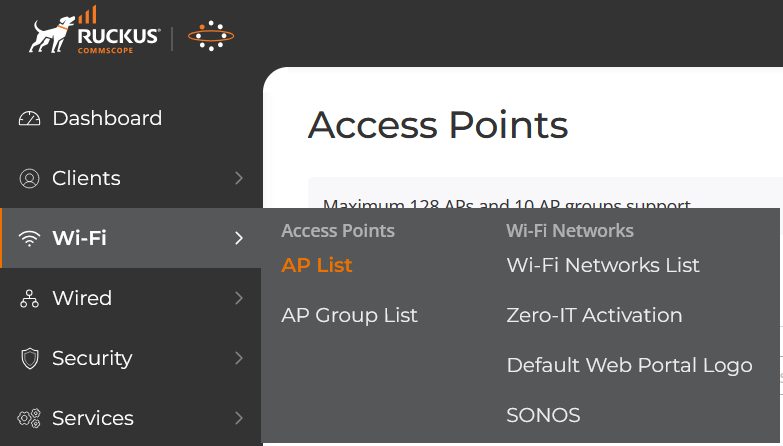Navigate to Dashboard in sidebar
The width and height of the screenshot is (783, 446).
point(106,118)
